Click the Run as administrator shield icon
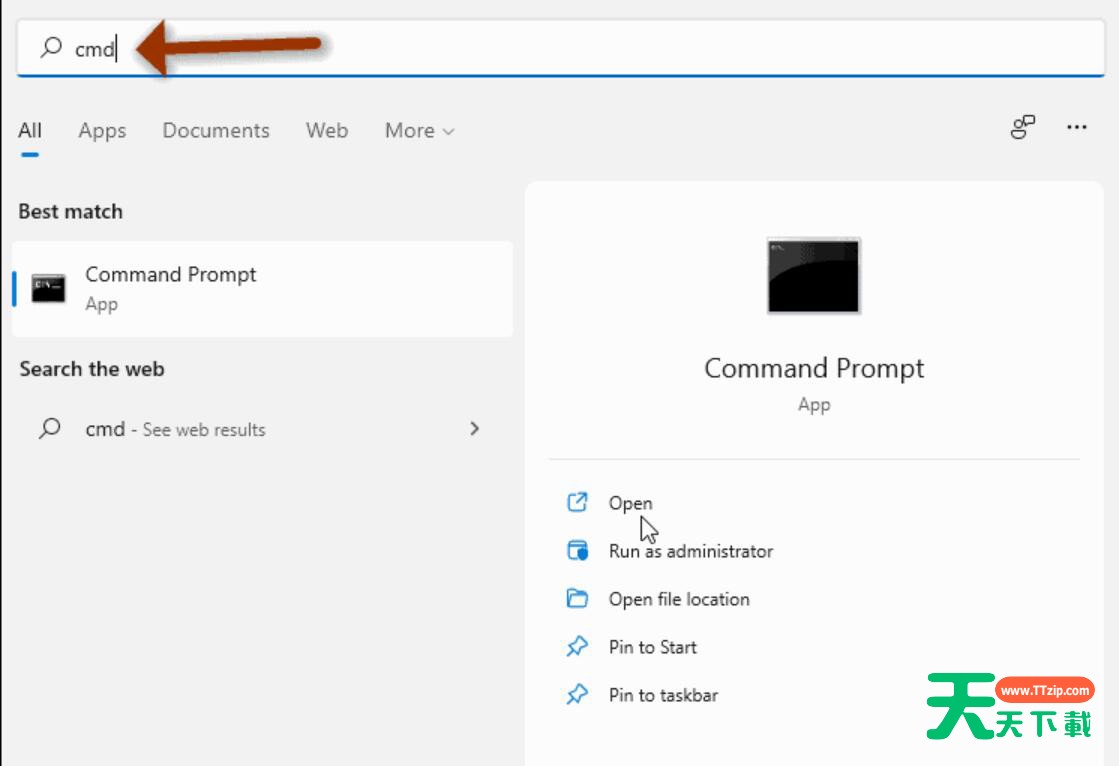Image resolution: width=1119 pixels, height=766 pixels. (577, 551)
